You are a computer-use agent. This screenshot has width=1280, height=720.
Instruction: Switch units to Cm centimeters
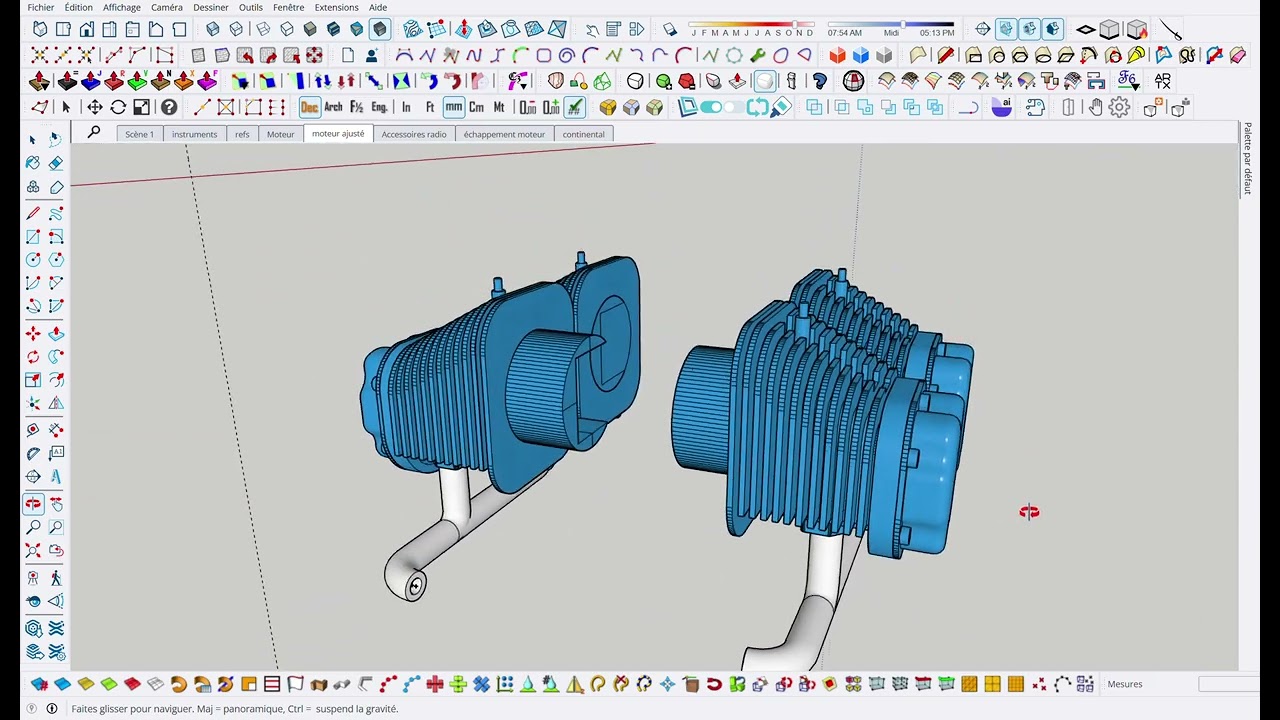point(476,107)
